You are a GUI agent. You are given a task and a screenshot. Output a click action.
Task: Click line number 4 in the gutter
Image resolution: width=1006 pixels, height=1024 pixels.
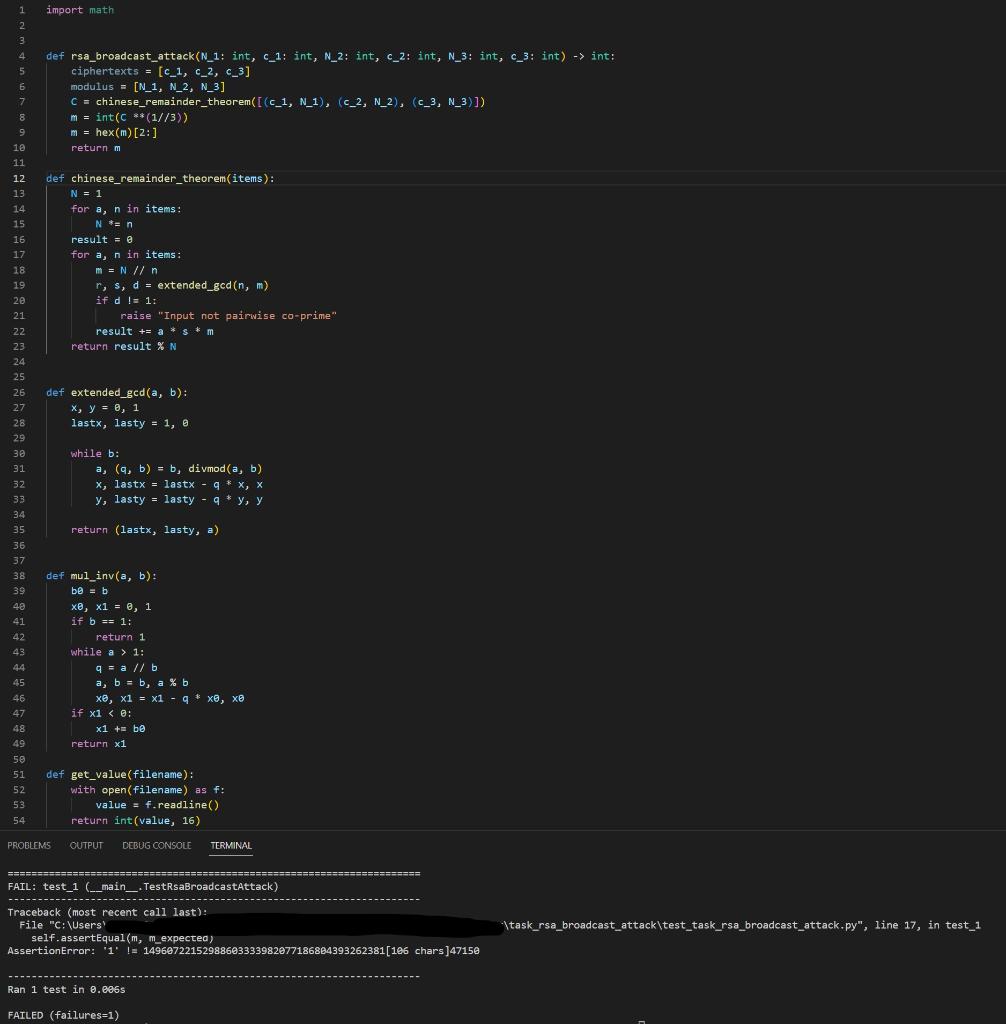click(x=21, y=56)
